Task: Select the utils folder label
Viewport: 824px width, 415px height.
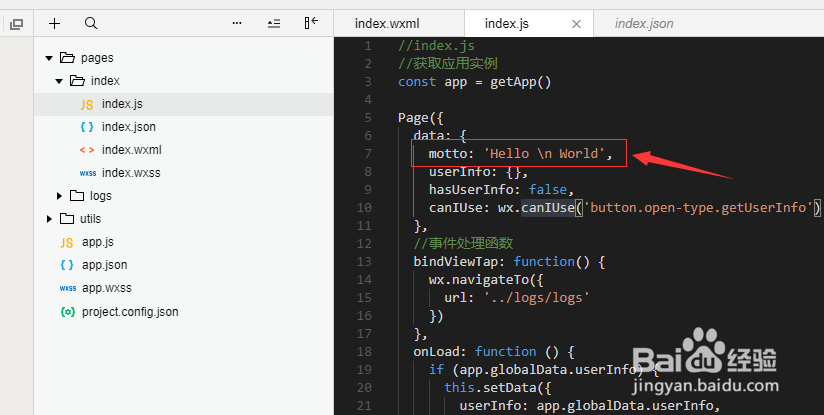Action: click(x=90, y=219)
